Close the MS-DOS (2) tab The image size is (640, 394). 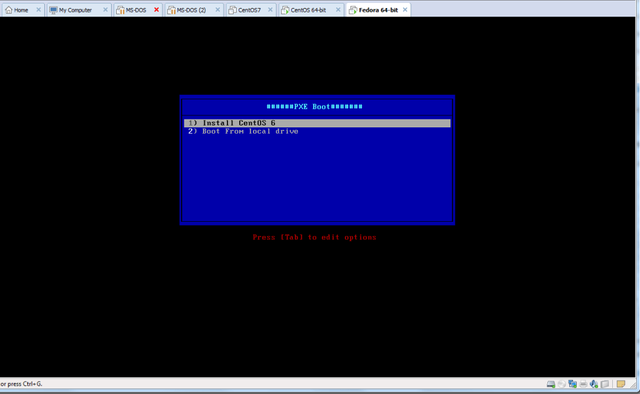(218, 10)
